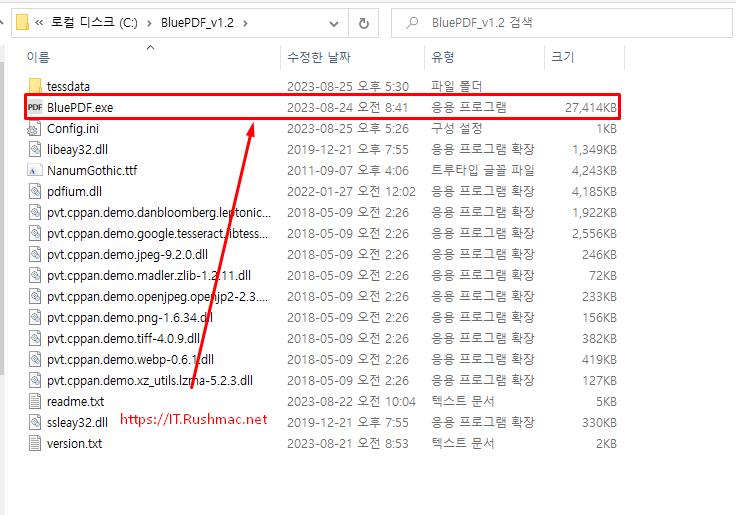Select the libeay32.dll file name
This screenshot has width=736, height=515.
click(x=77, y=150)
